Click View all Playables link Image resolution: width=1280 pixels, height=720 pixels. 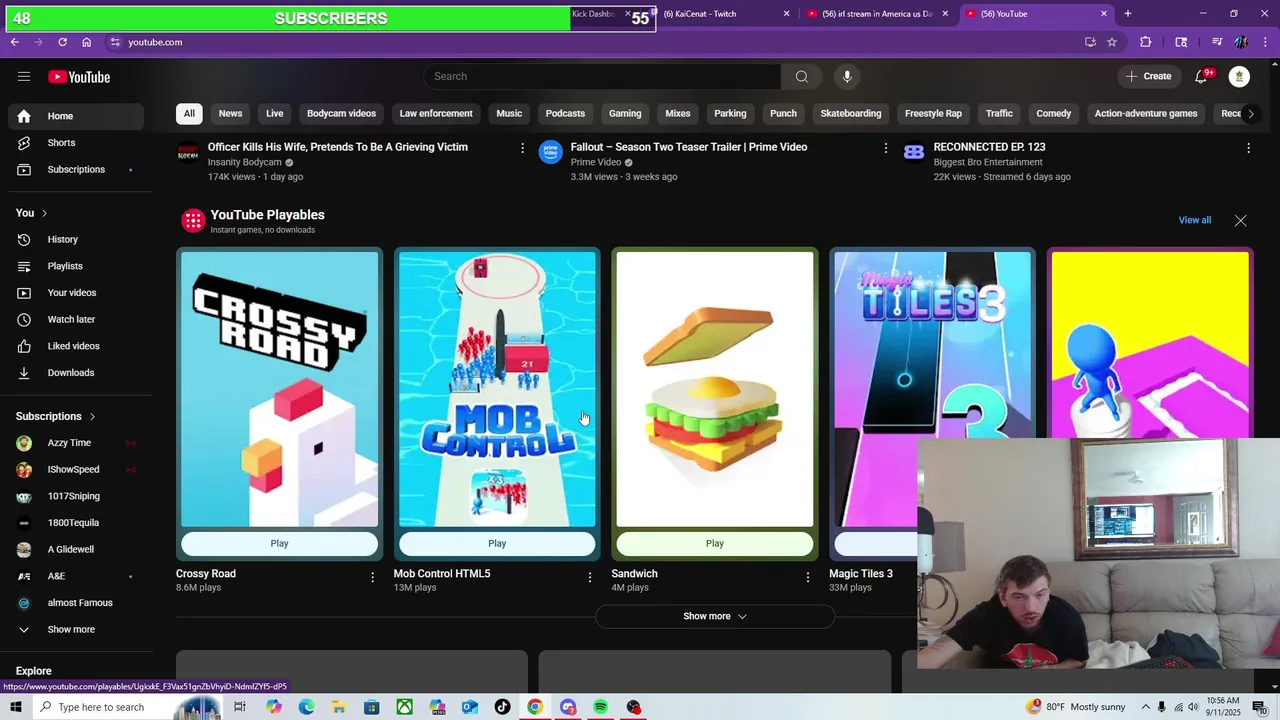[1194, 220]
